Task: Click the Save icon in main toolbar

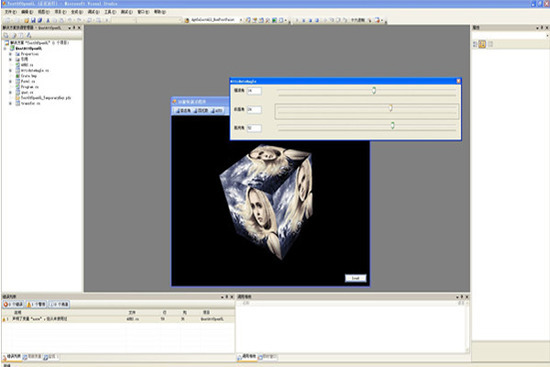Action: [x=33, y=20]
